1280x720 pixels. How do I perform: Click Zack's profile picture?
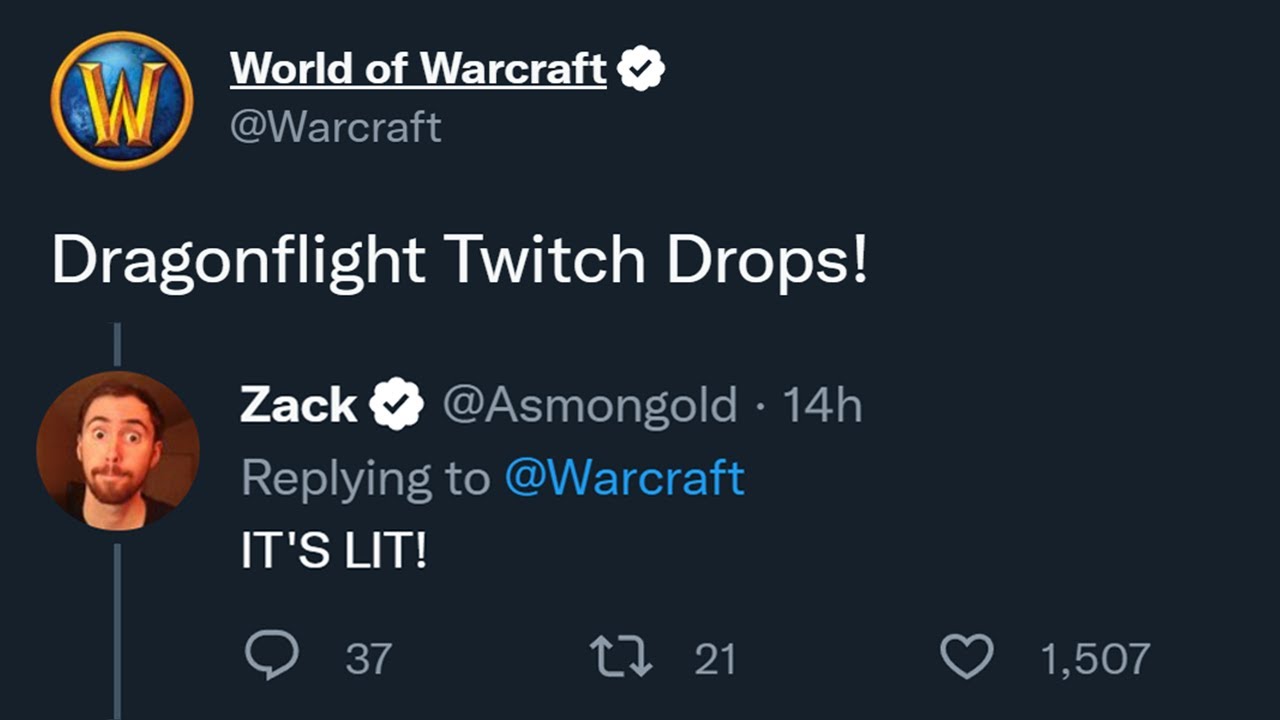[118, 451]
